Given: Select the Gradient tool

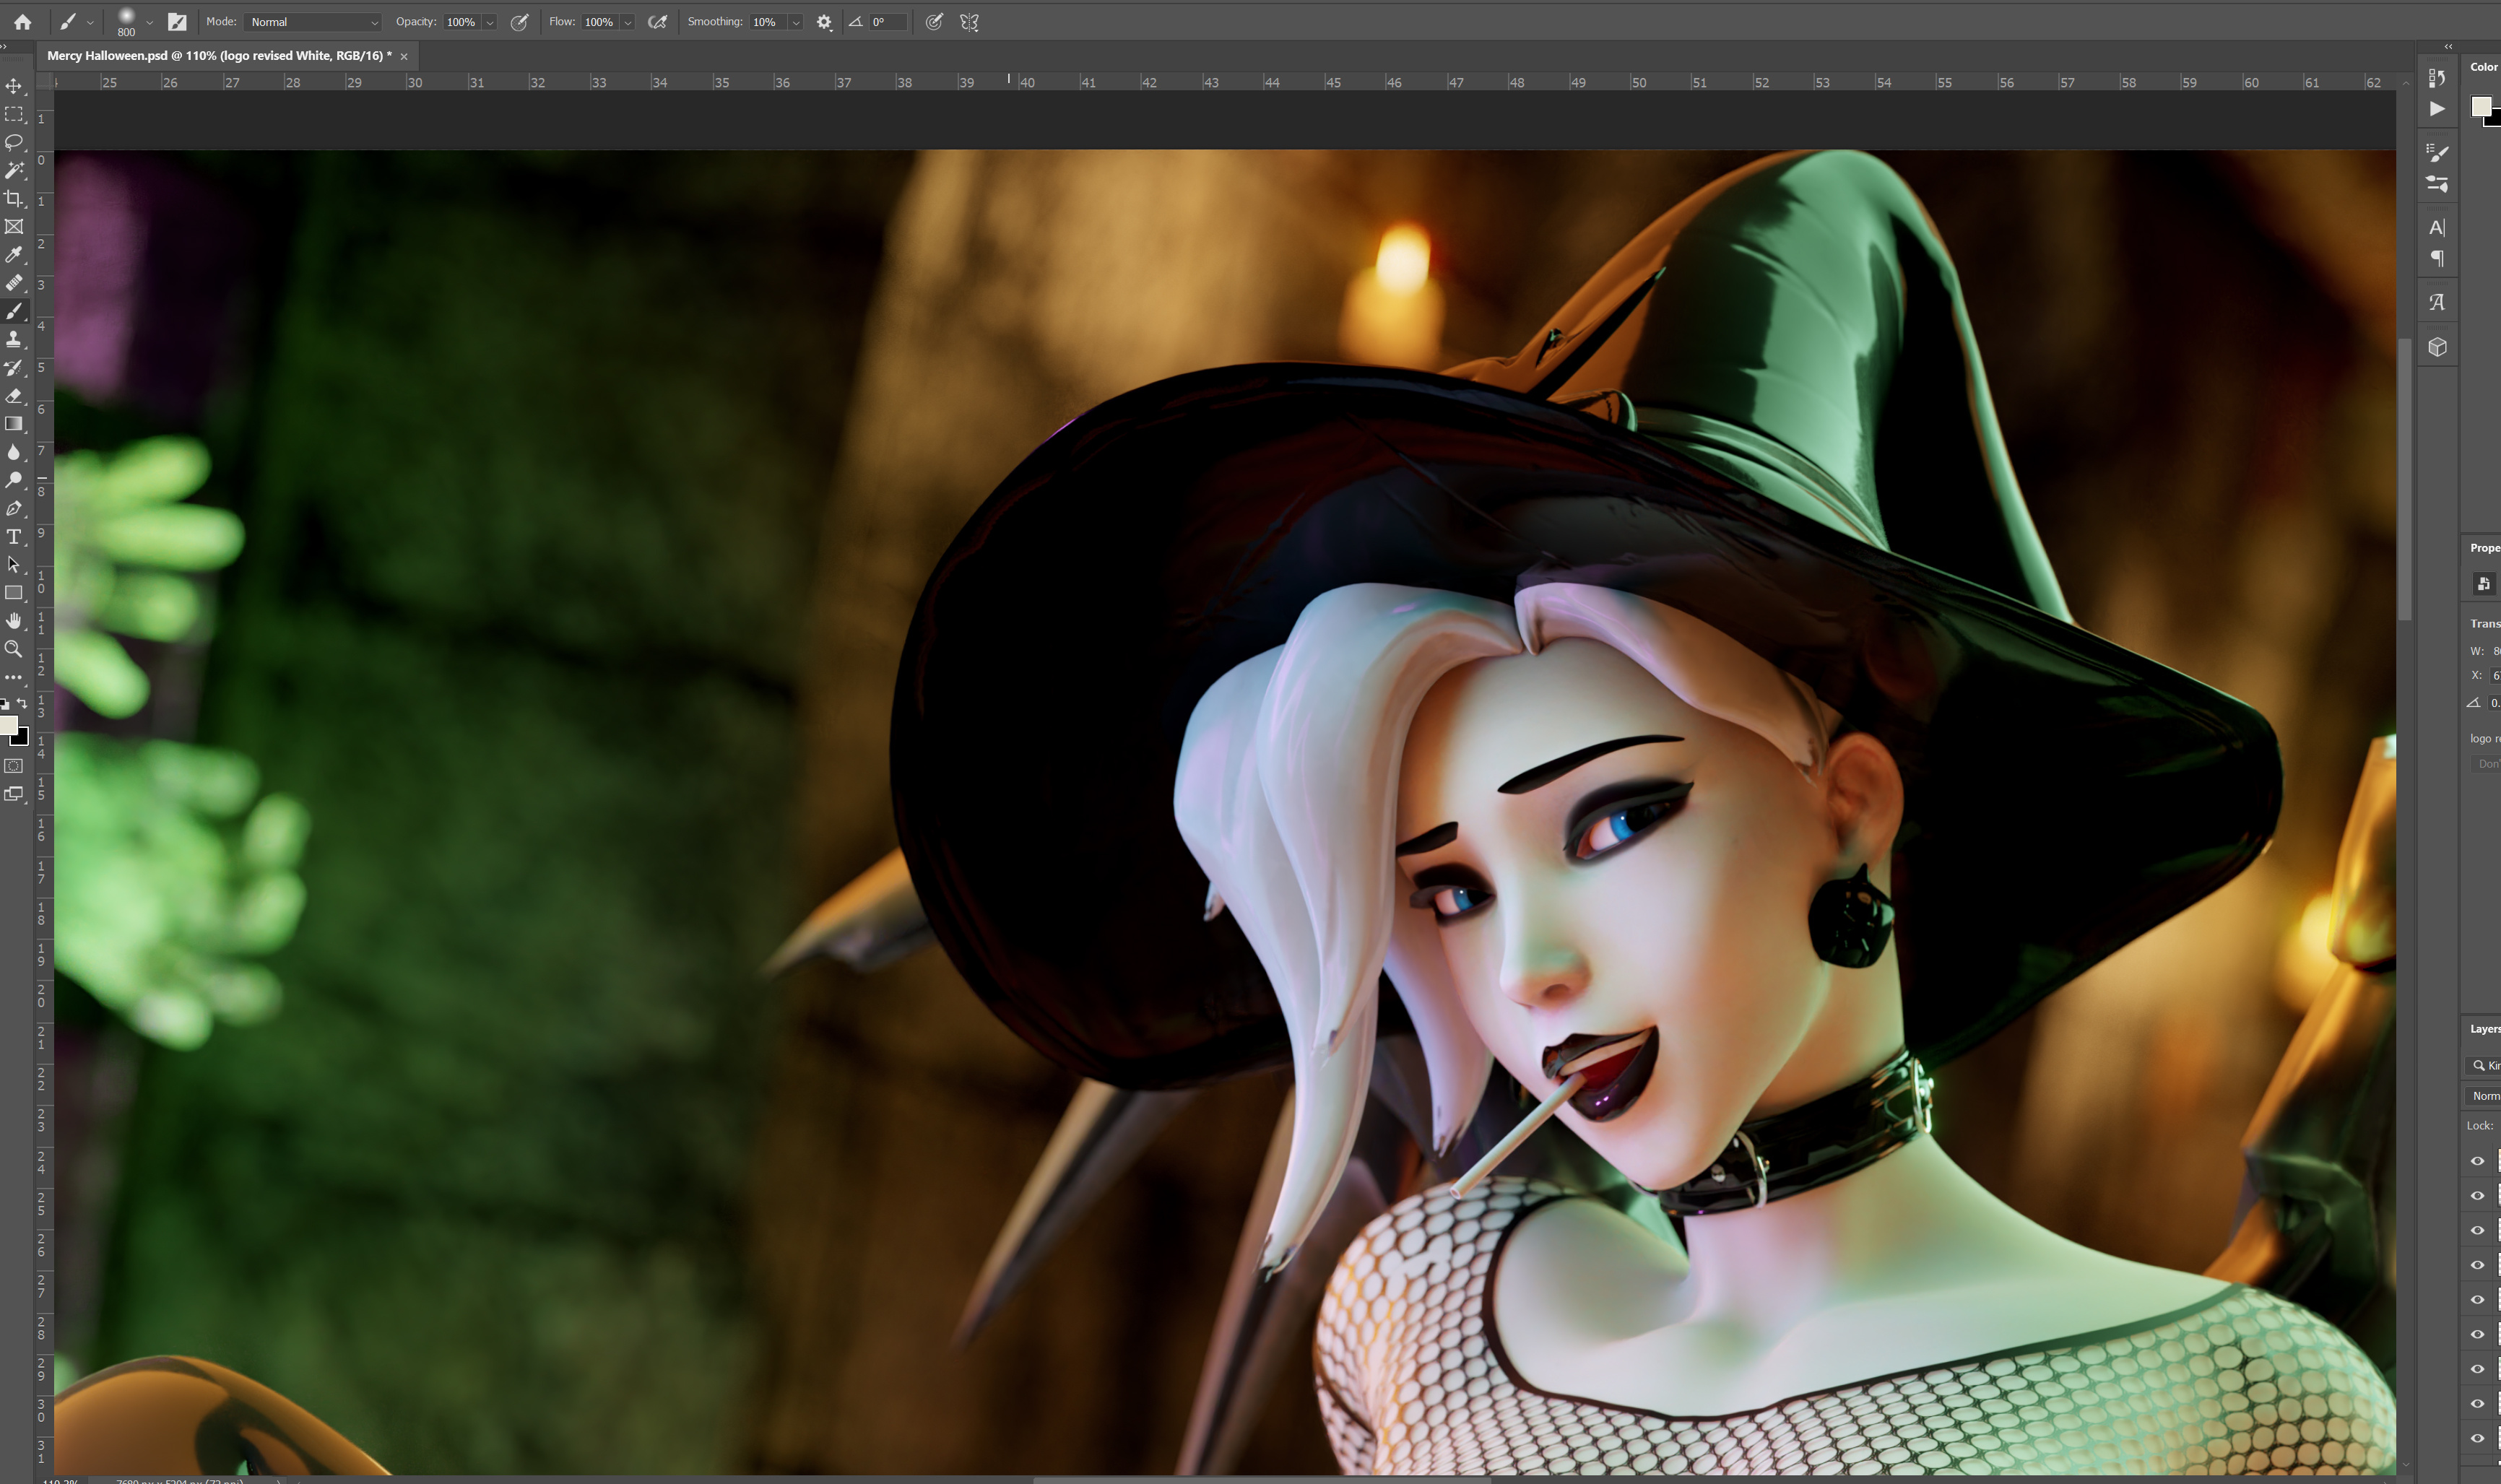Looking at the screenshot, I should (x=14, y=424).
